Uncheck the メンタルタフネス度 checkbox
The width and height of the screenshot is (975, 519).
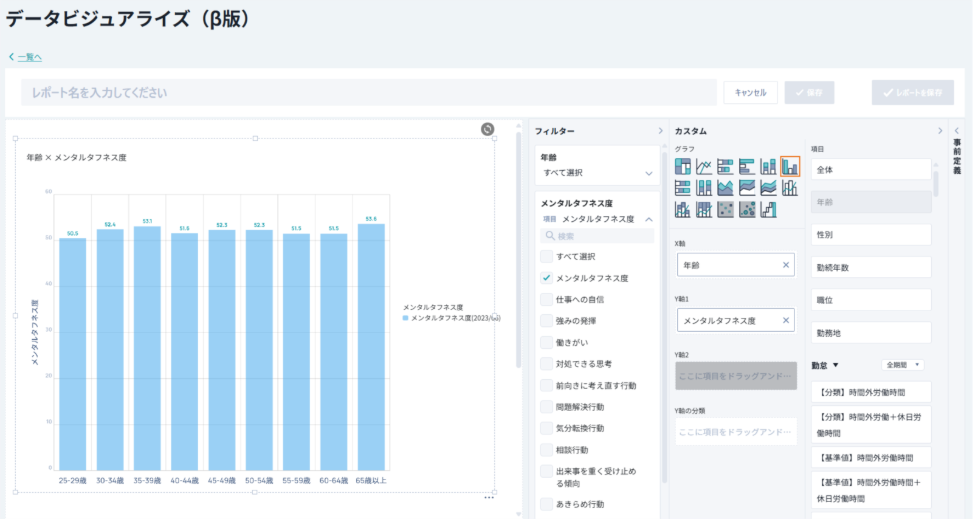546,278
